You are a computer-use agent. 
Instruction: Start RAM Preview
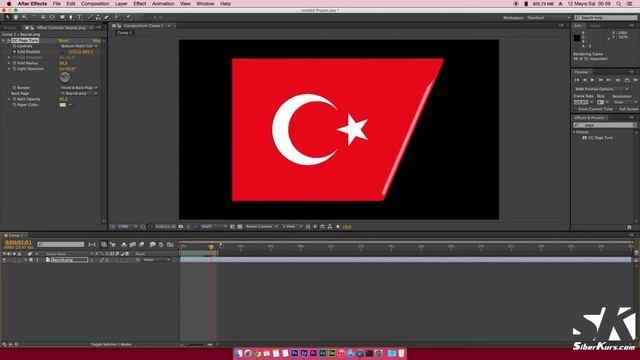pos(635,80)
